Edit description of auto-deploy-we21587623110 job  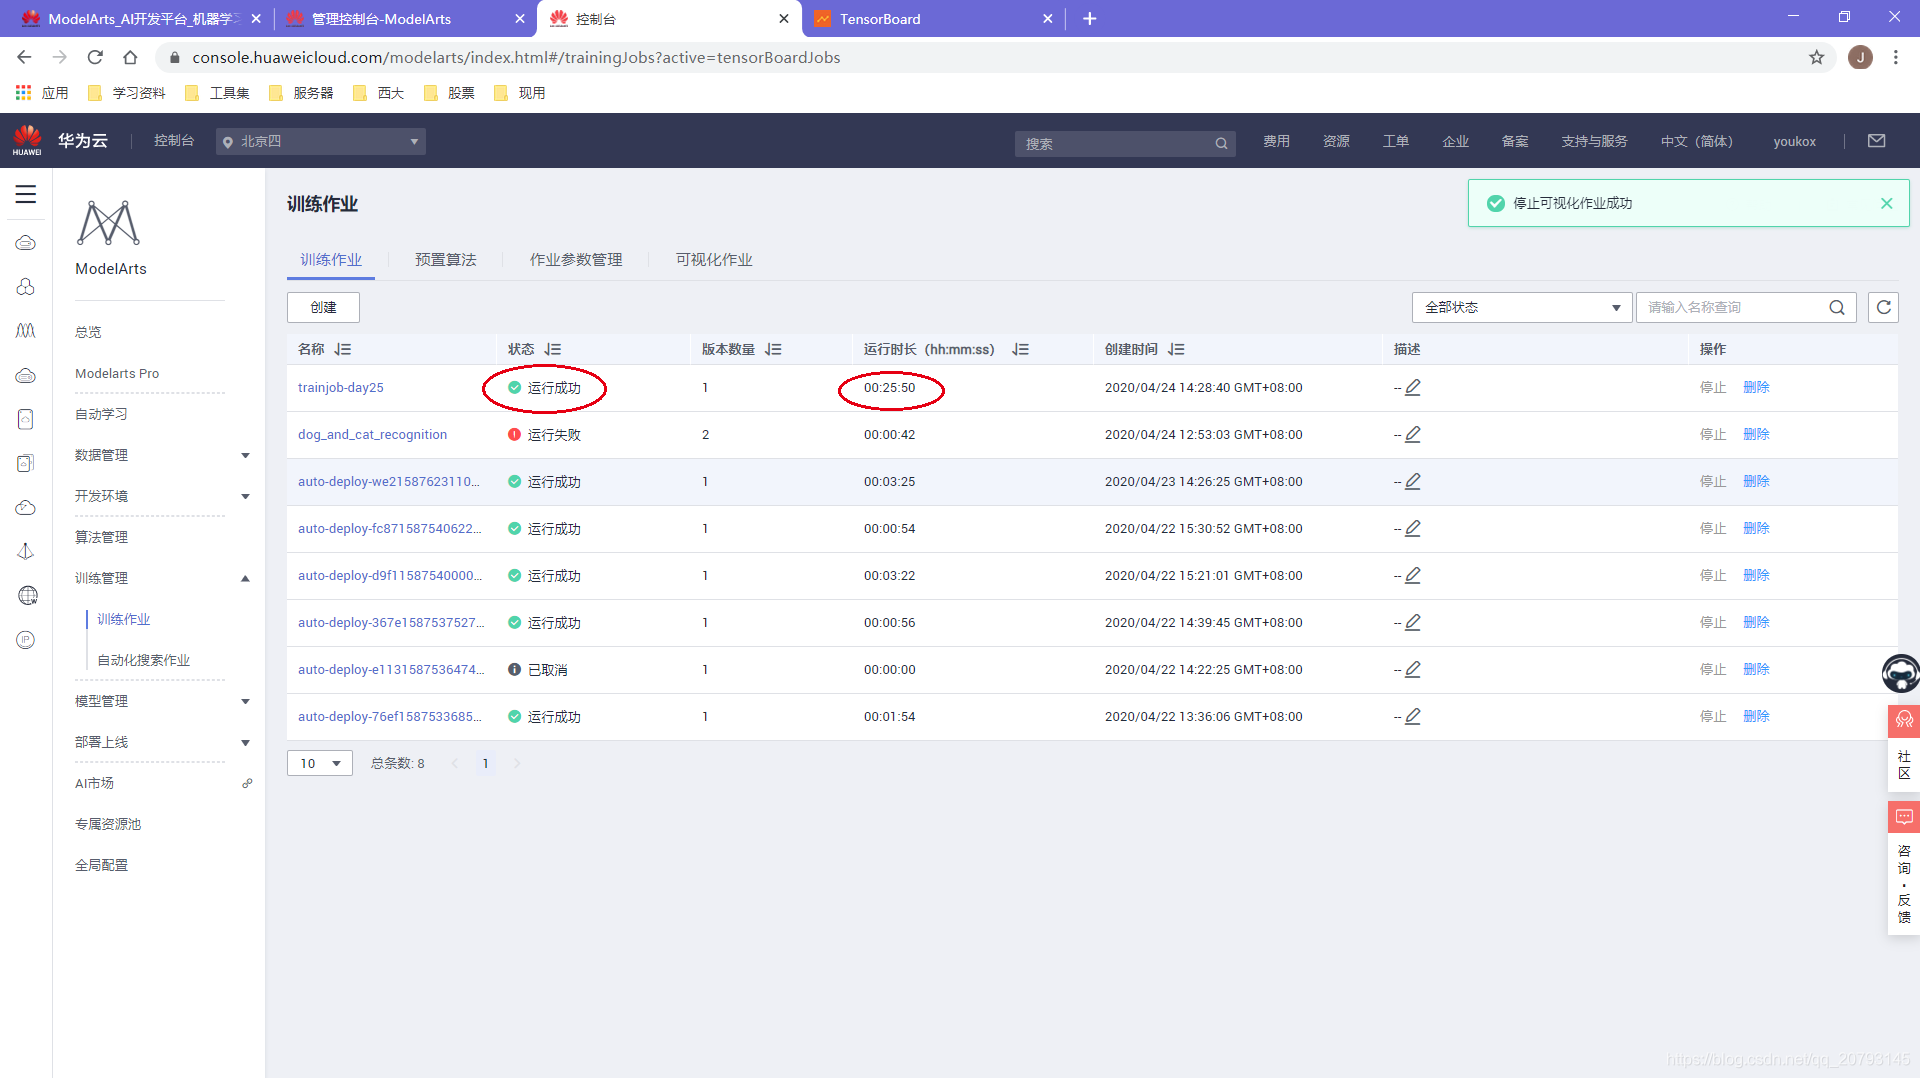pyautogui.click(x=1413, y=481)
